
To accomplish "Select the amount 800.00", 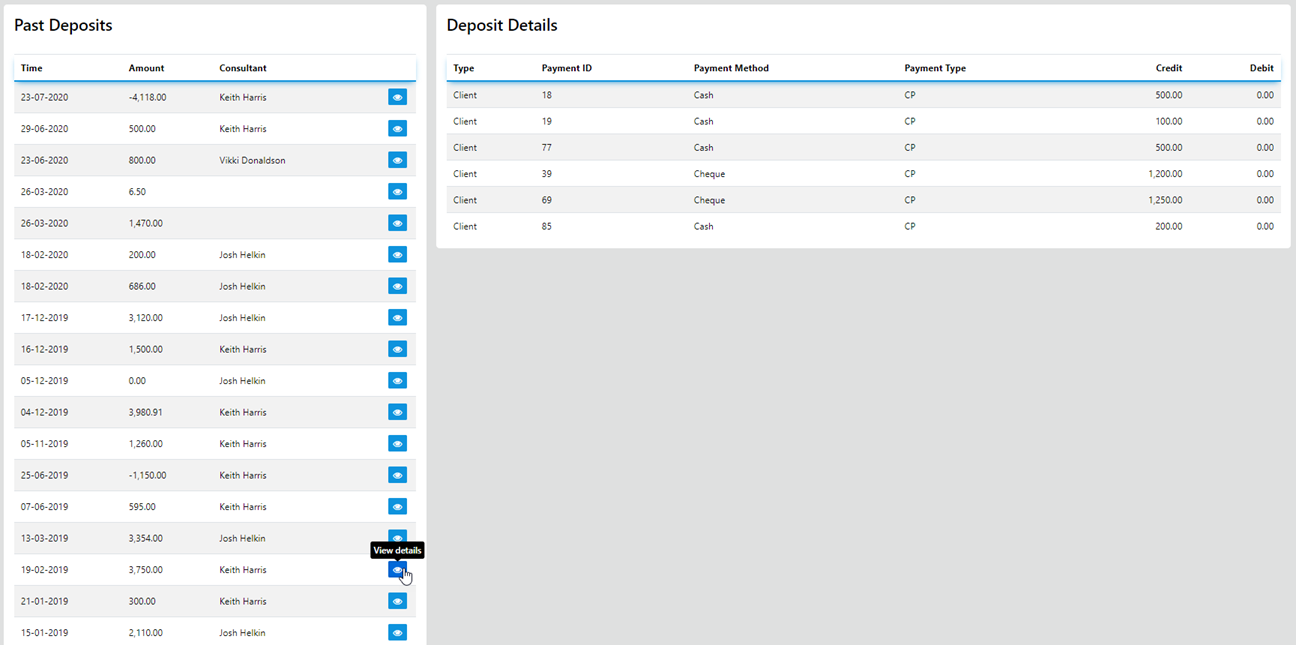I will pyautogui.click(x=141, y=160).
